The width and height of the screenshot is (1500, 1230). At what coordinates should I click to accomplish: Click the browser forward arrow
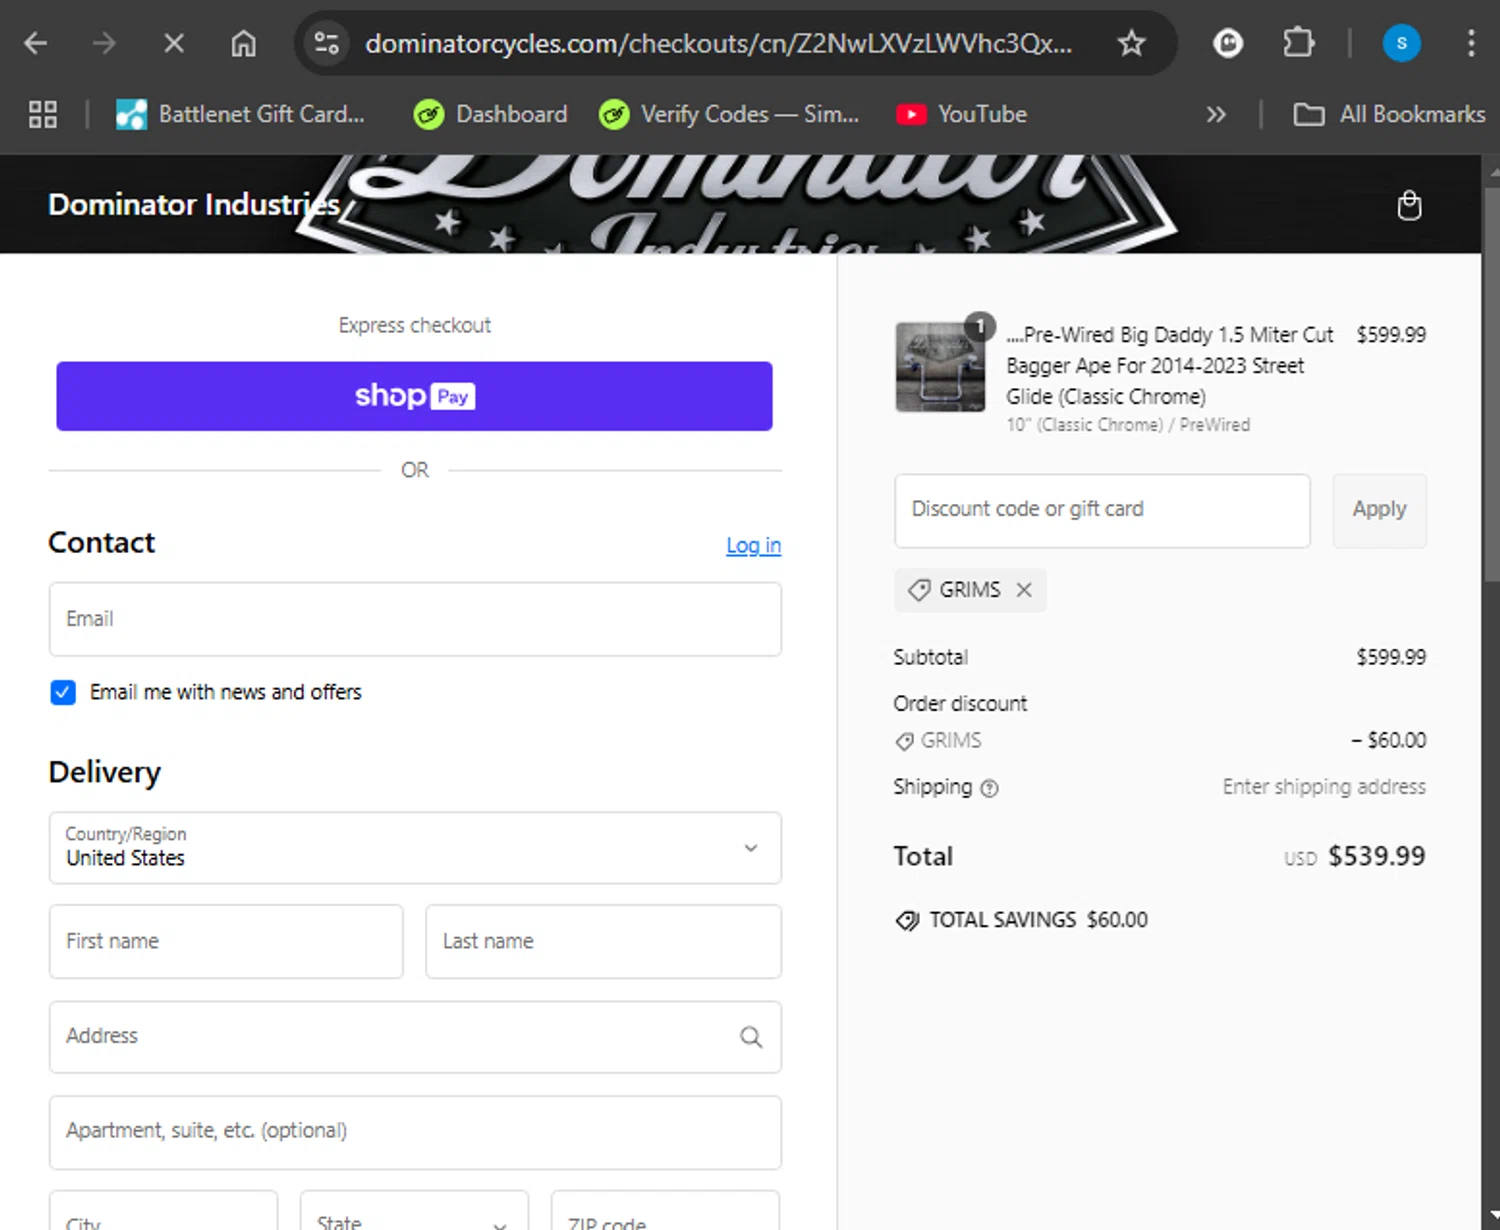point(104,43)
